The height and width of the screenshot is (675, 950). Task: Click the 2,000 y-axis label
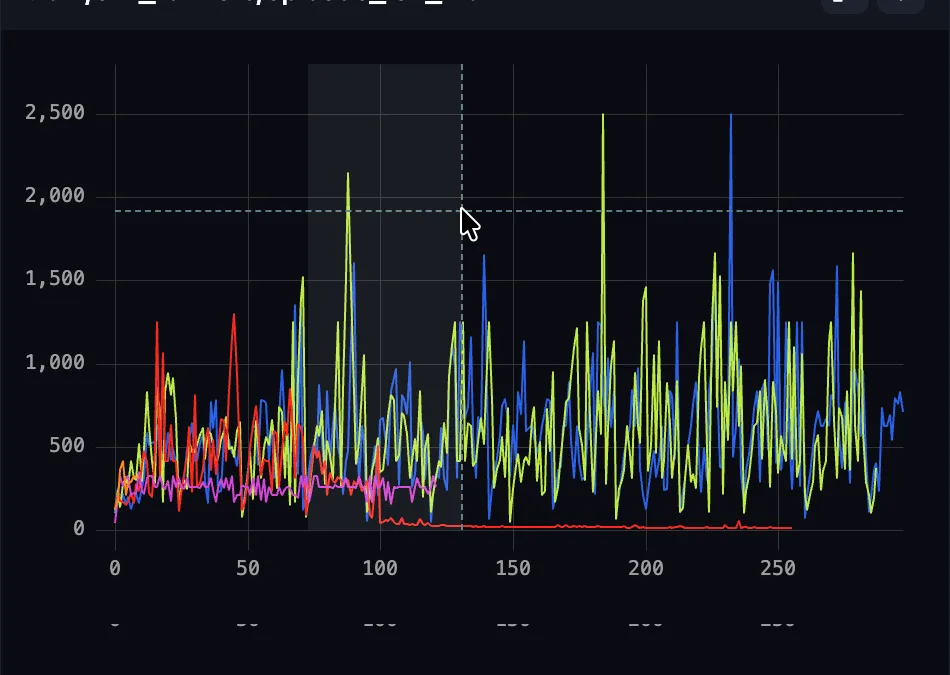pyautogui.click(x=55, y=196)
